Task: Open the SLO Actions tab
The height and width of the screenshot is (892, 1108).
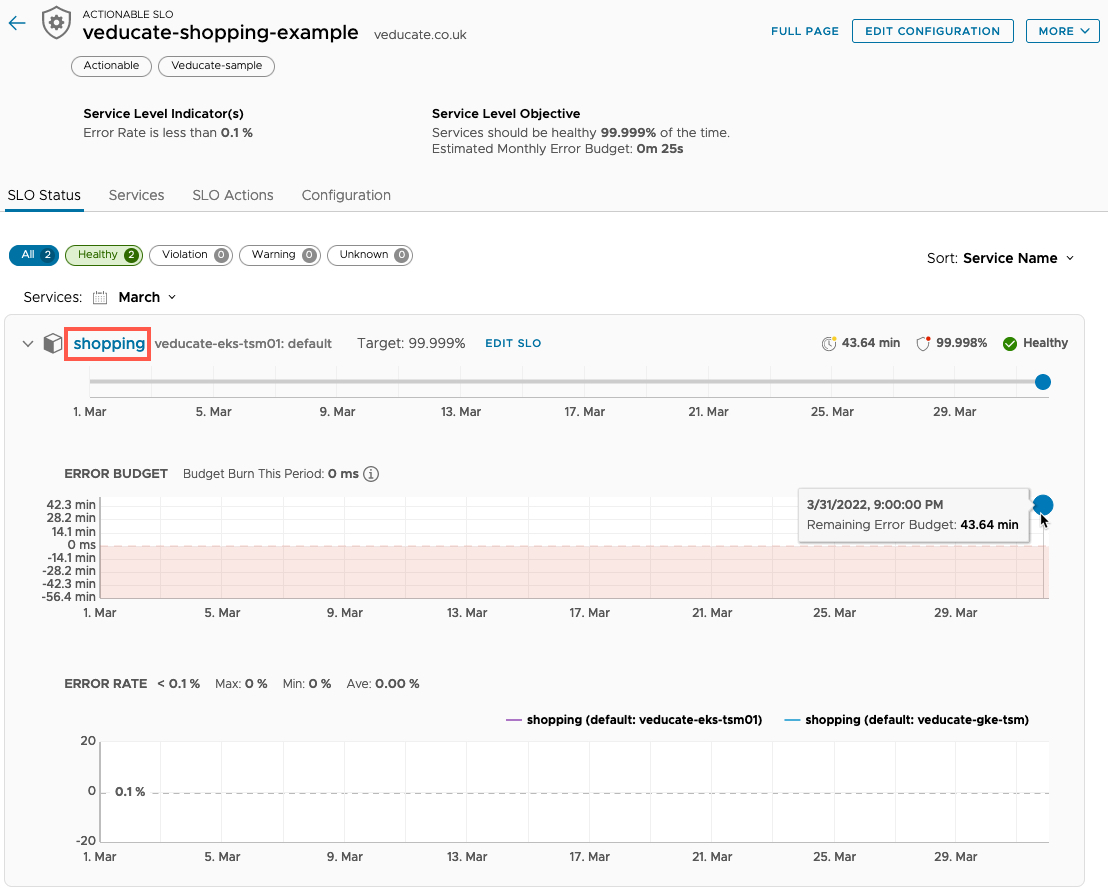Action: pos(232,196)
